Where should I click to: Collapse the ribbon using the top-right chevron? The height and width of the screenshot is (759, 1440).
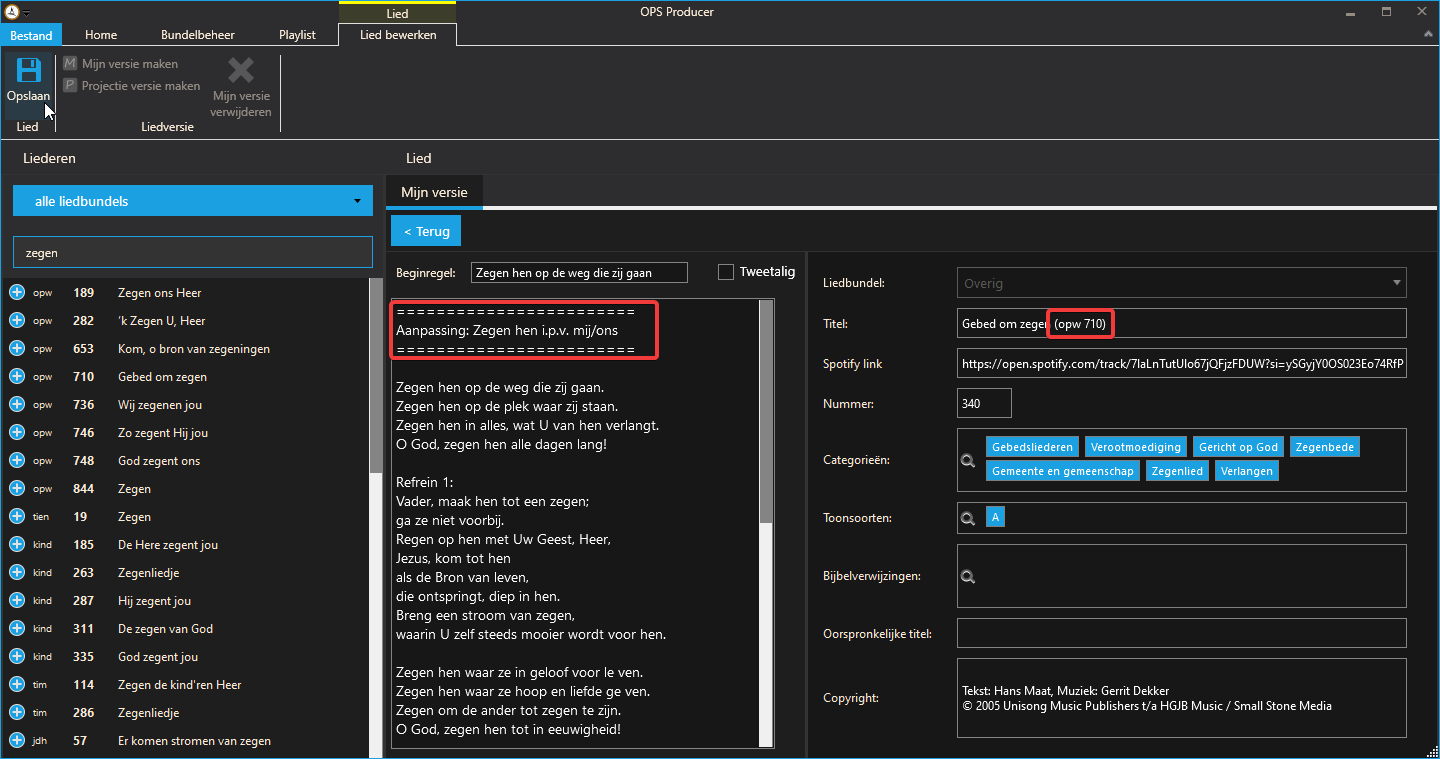pos(1428,35)
